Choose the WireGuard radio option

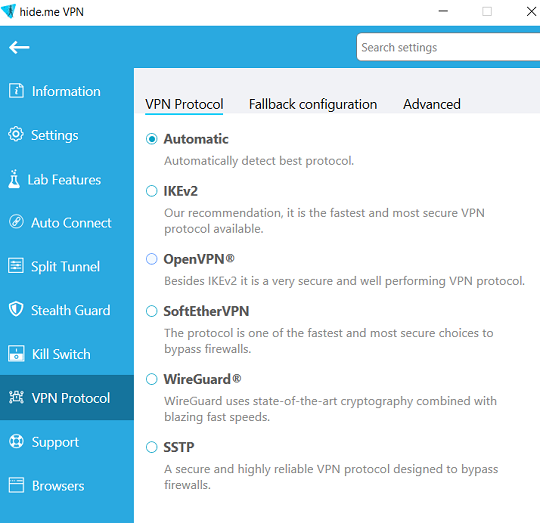pos(152,379)
